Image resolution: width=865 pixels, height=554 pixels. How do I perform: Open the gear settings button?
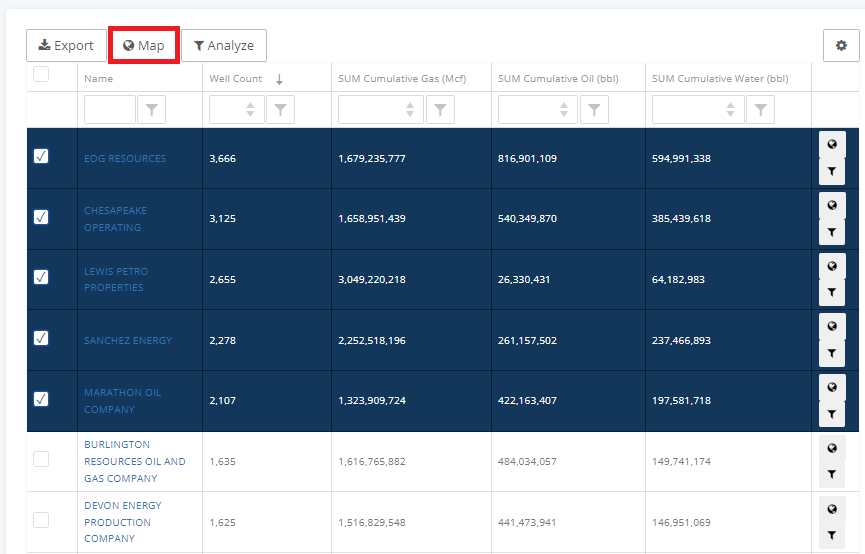pyautogui.click(x=841, y=45)
